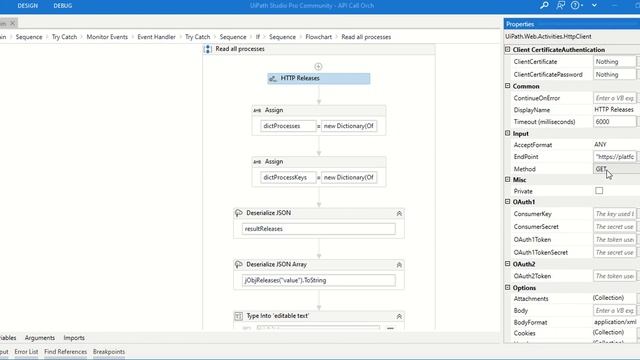The image size is (640, 360).
Task: Open the Breakpoints tab
Action: [109, 351]
